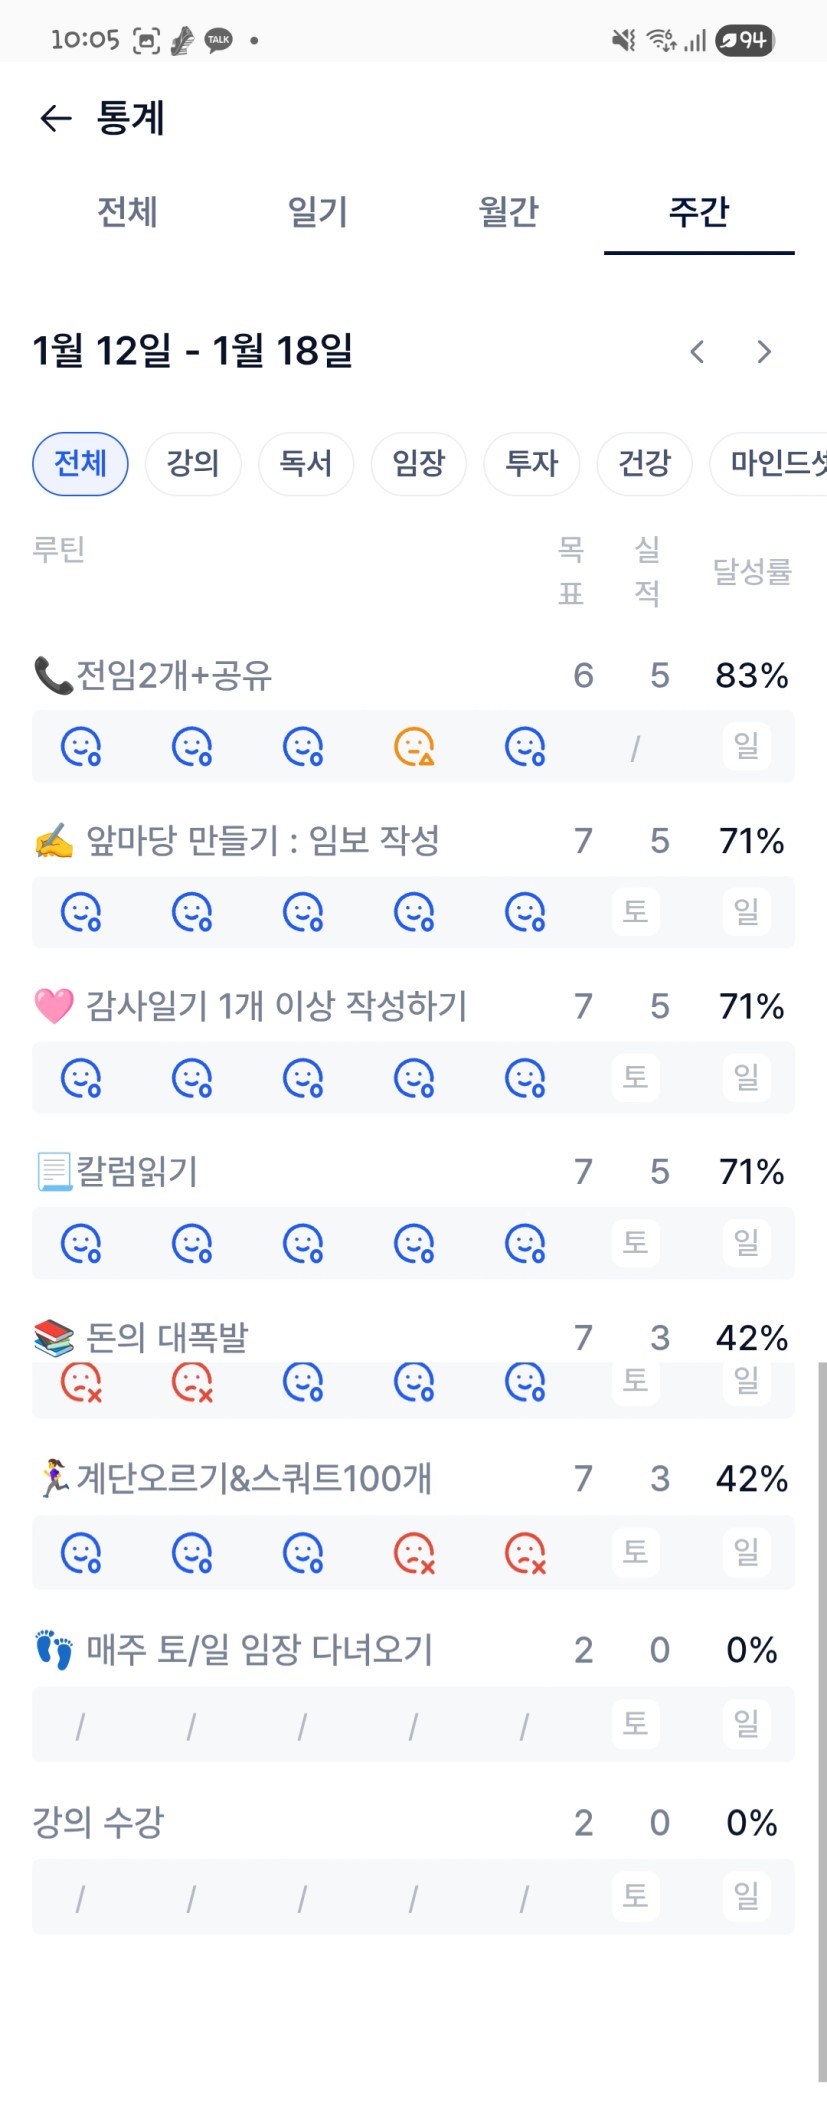This screenshot has width=827, height=2103.
Task: Switch to the 월간 tab
Action: 509,212
